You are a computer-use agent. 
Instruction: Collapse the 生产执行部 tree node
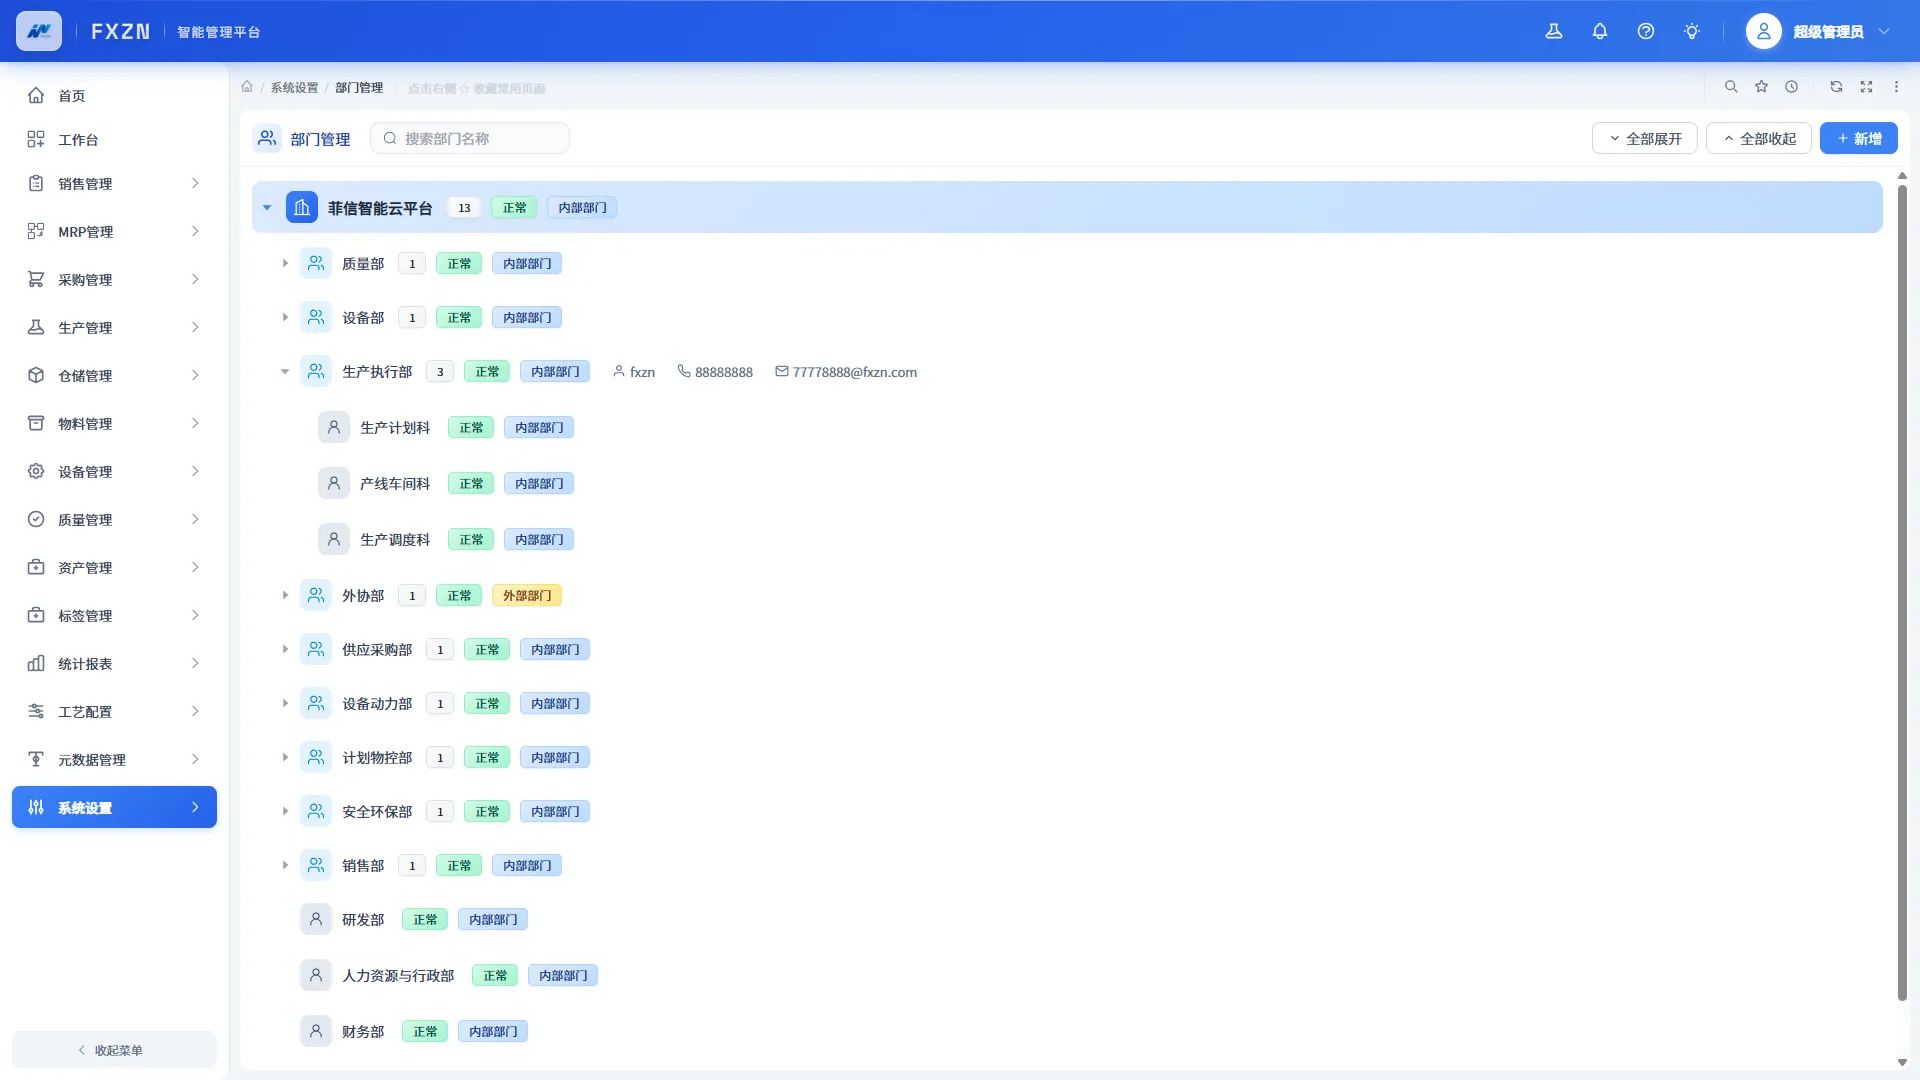(285, 371)
